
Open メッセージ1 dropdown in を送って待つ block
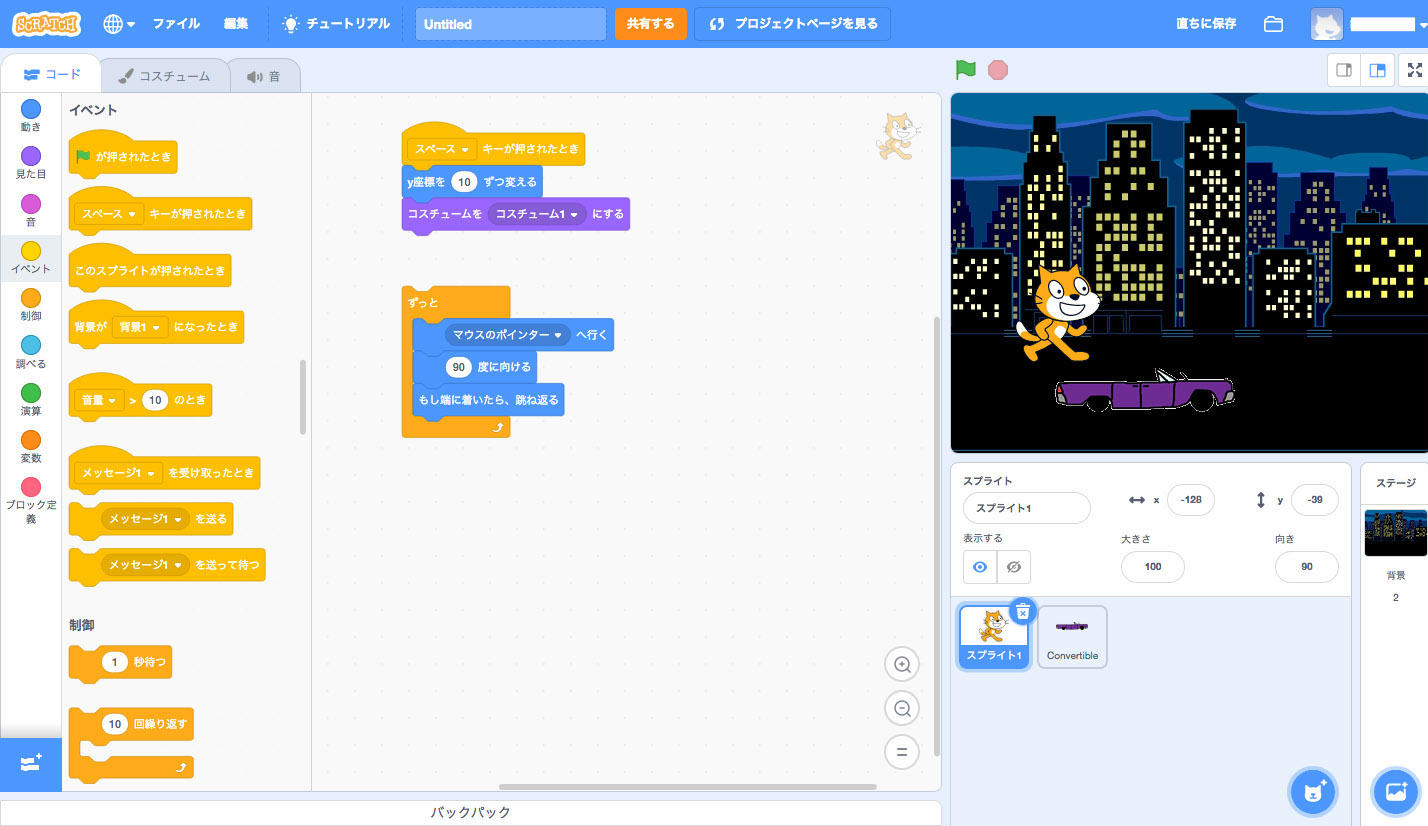point(146,565)
